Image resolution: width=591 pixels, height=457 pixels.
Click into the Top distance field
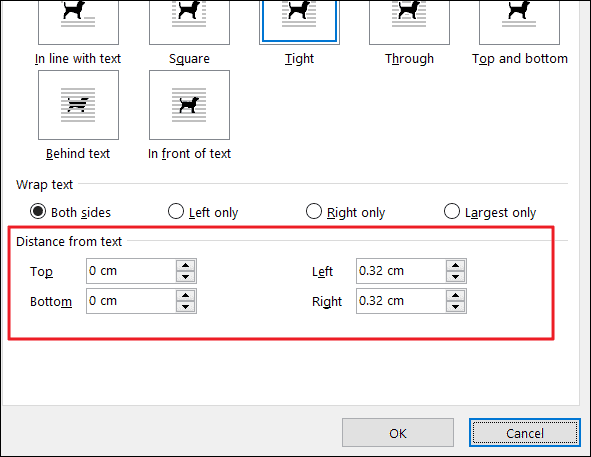pos(131,271)
